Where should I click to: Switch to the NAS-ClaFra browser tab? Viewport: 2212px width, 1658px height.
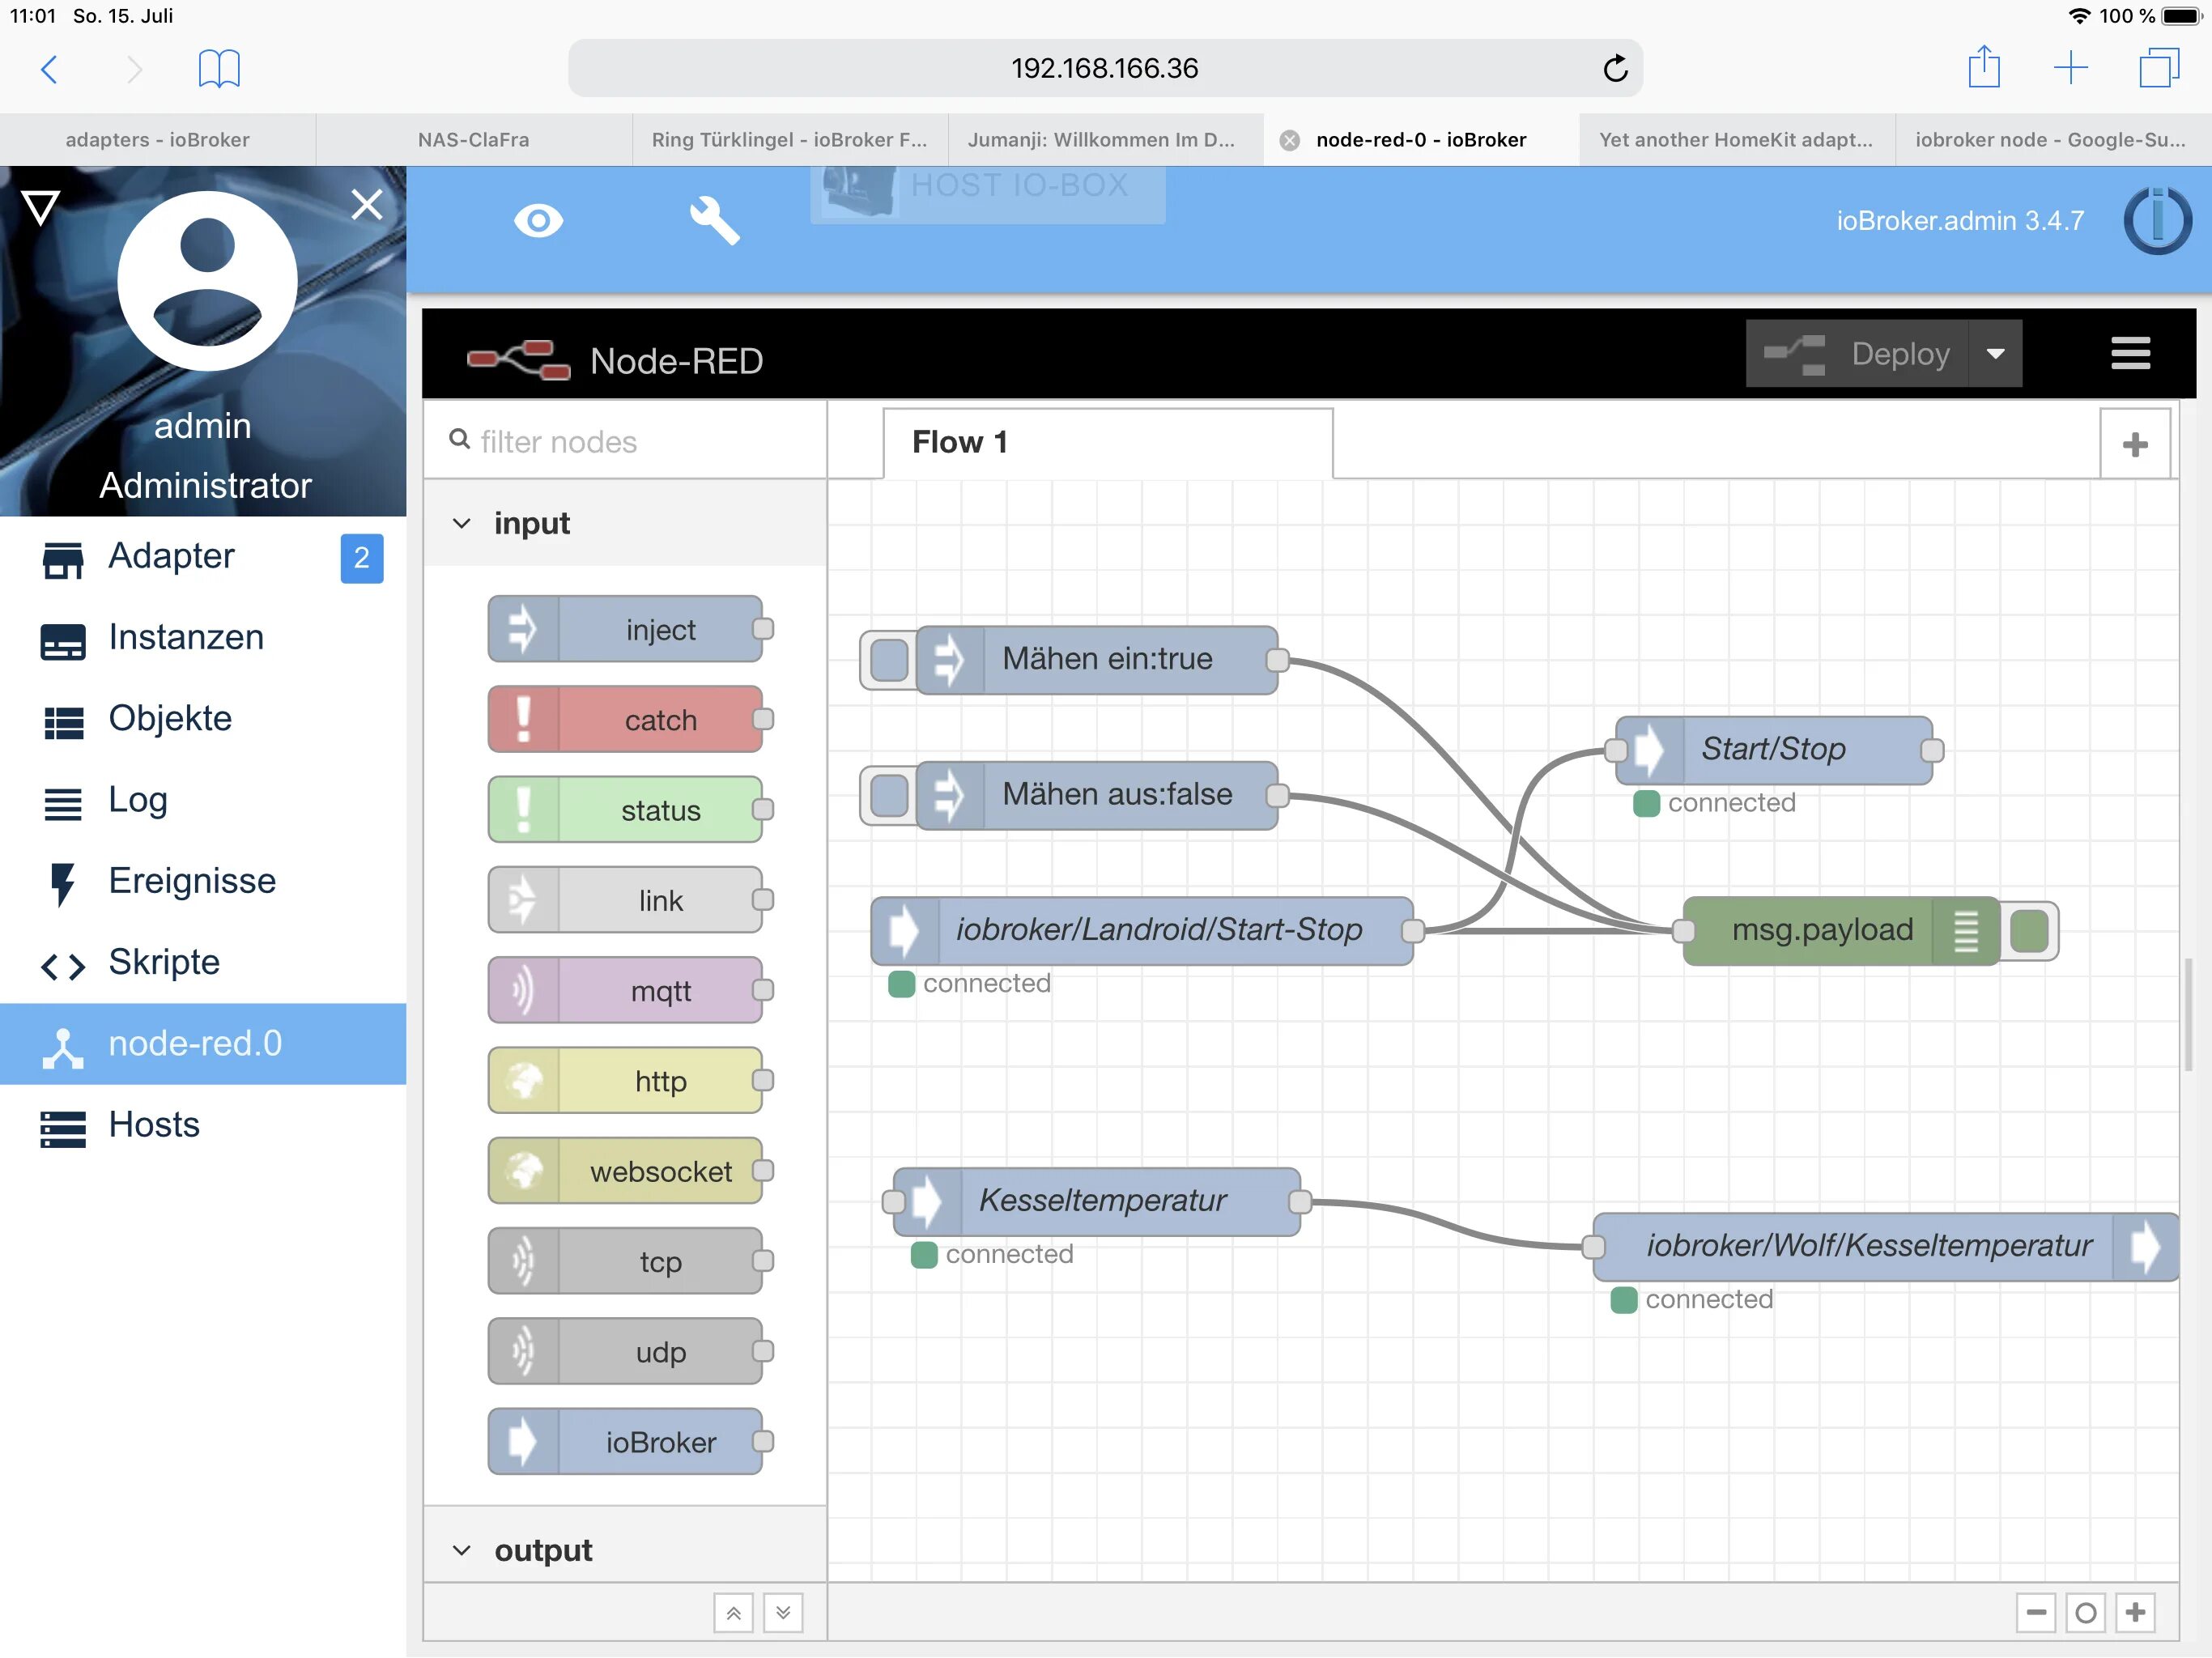pos(472,140)
